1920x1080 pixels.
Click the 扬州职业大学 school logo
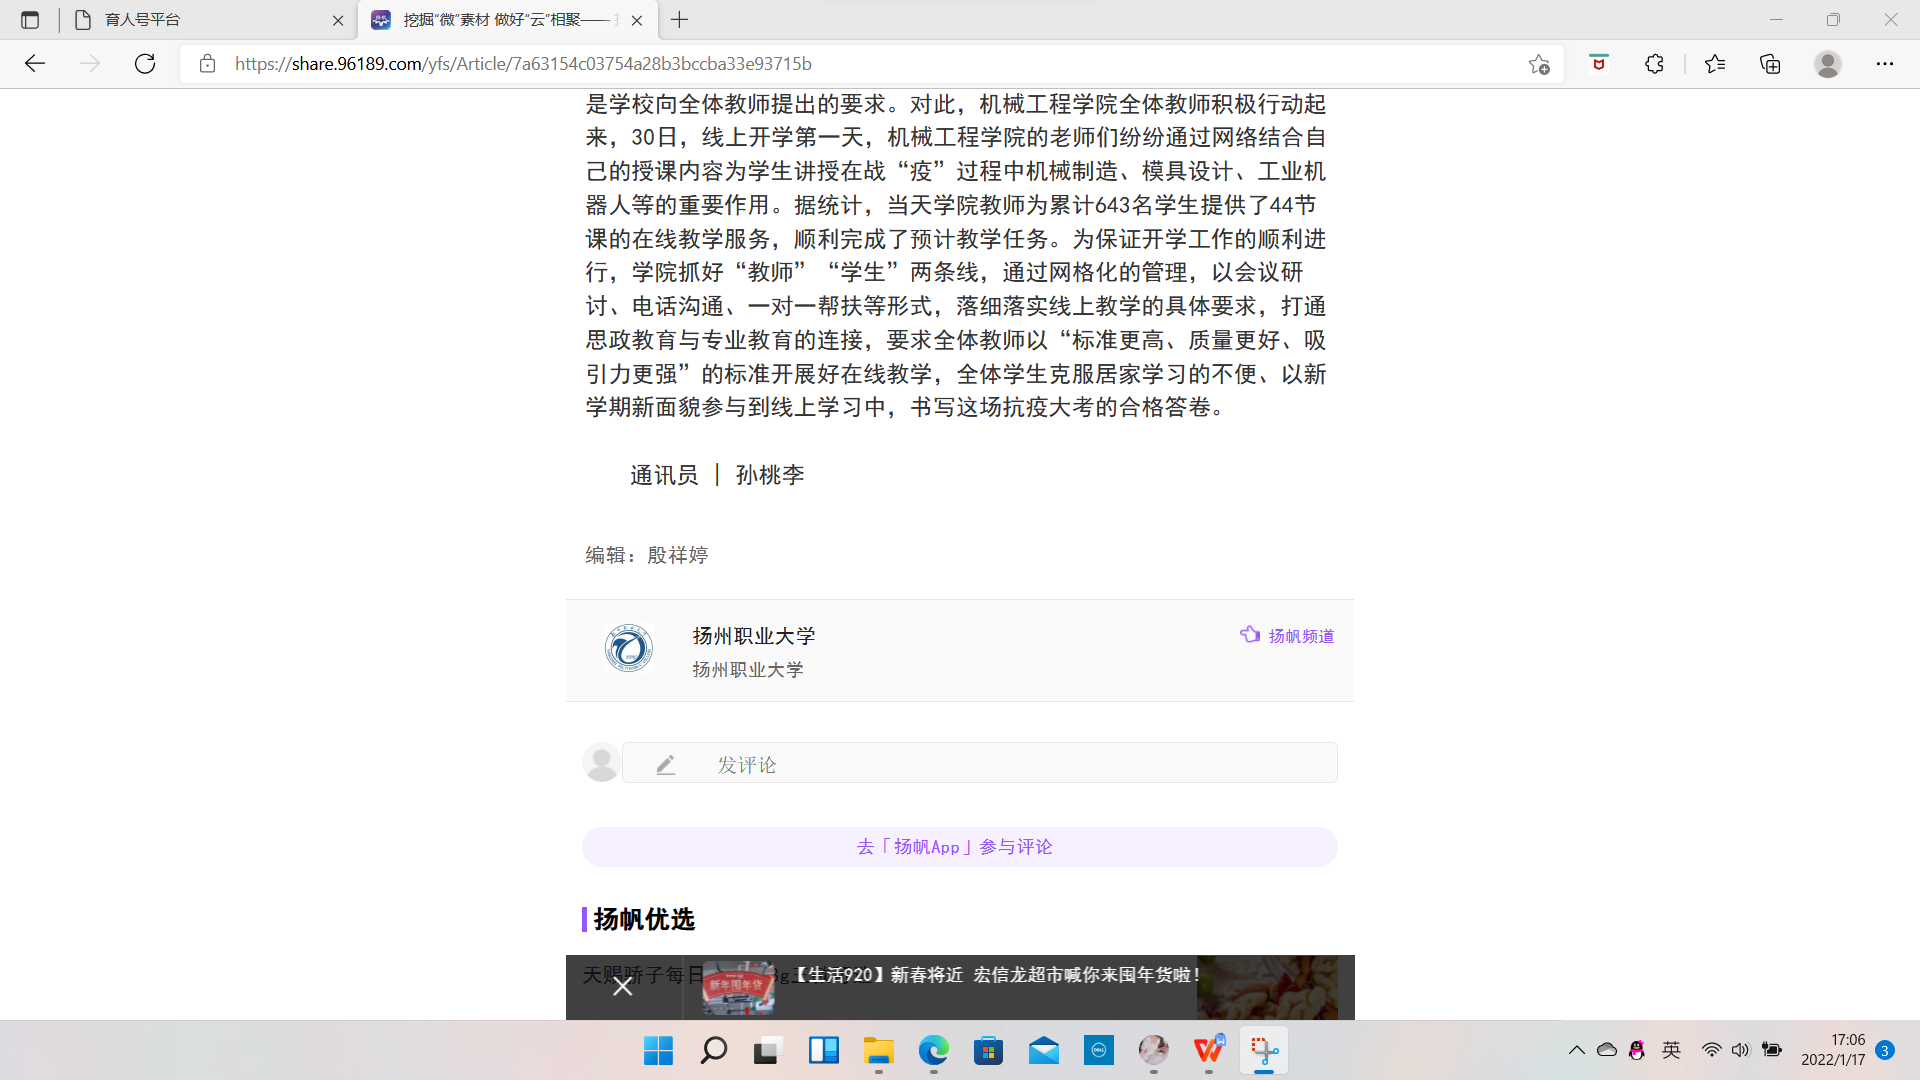628,648
